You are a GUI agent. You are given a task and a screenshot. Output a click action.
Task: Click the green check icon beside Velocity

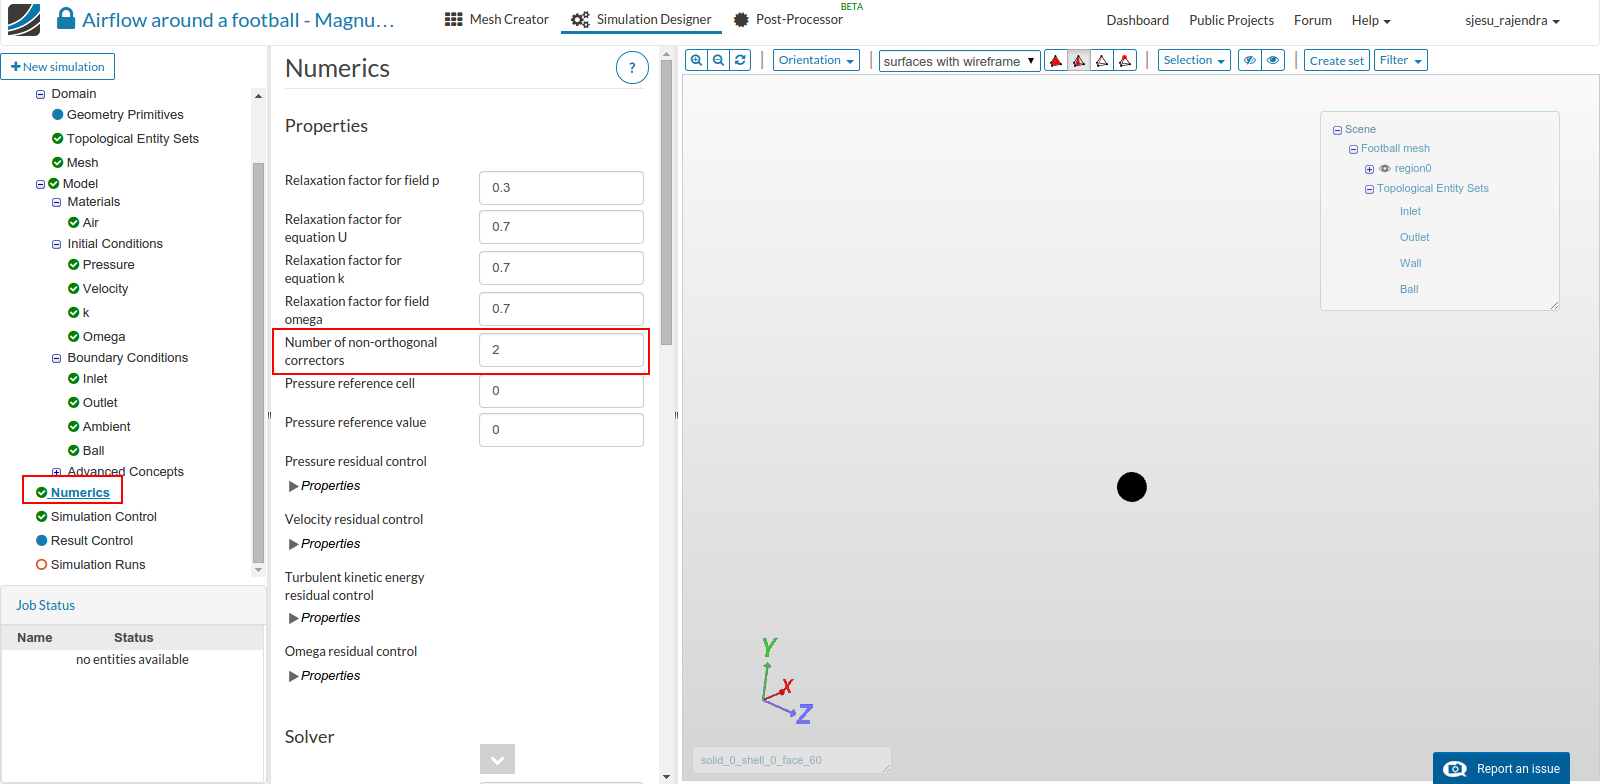(74, 289)
